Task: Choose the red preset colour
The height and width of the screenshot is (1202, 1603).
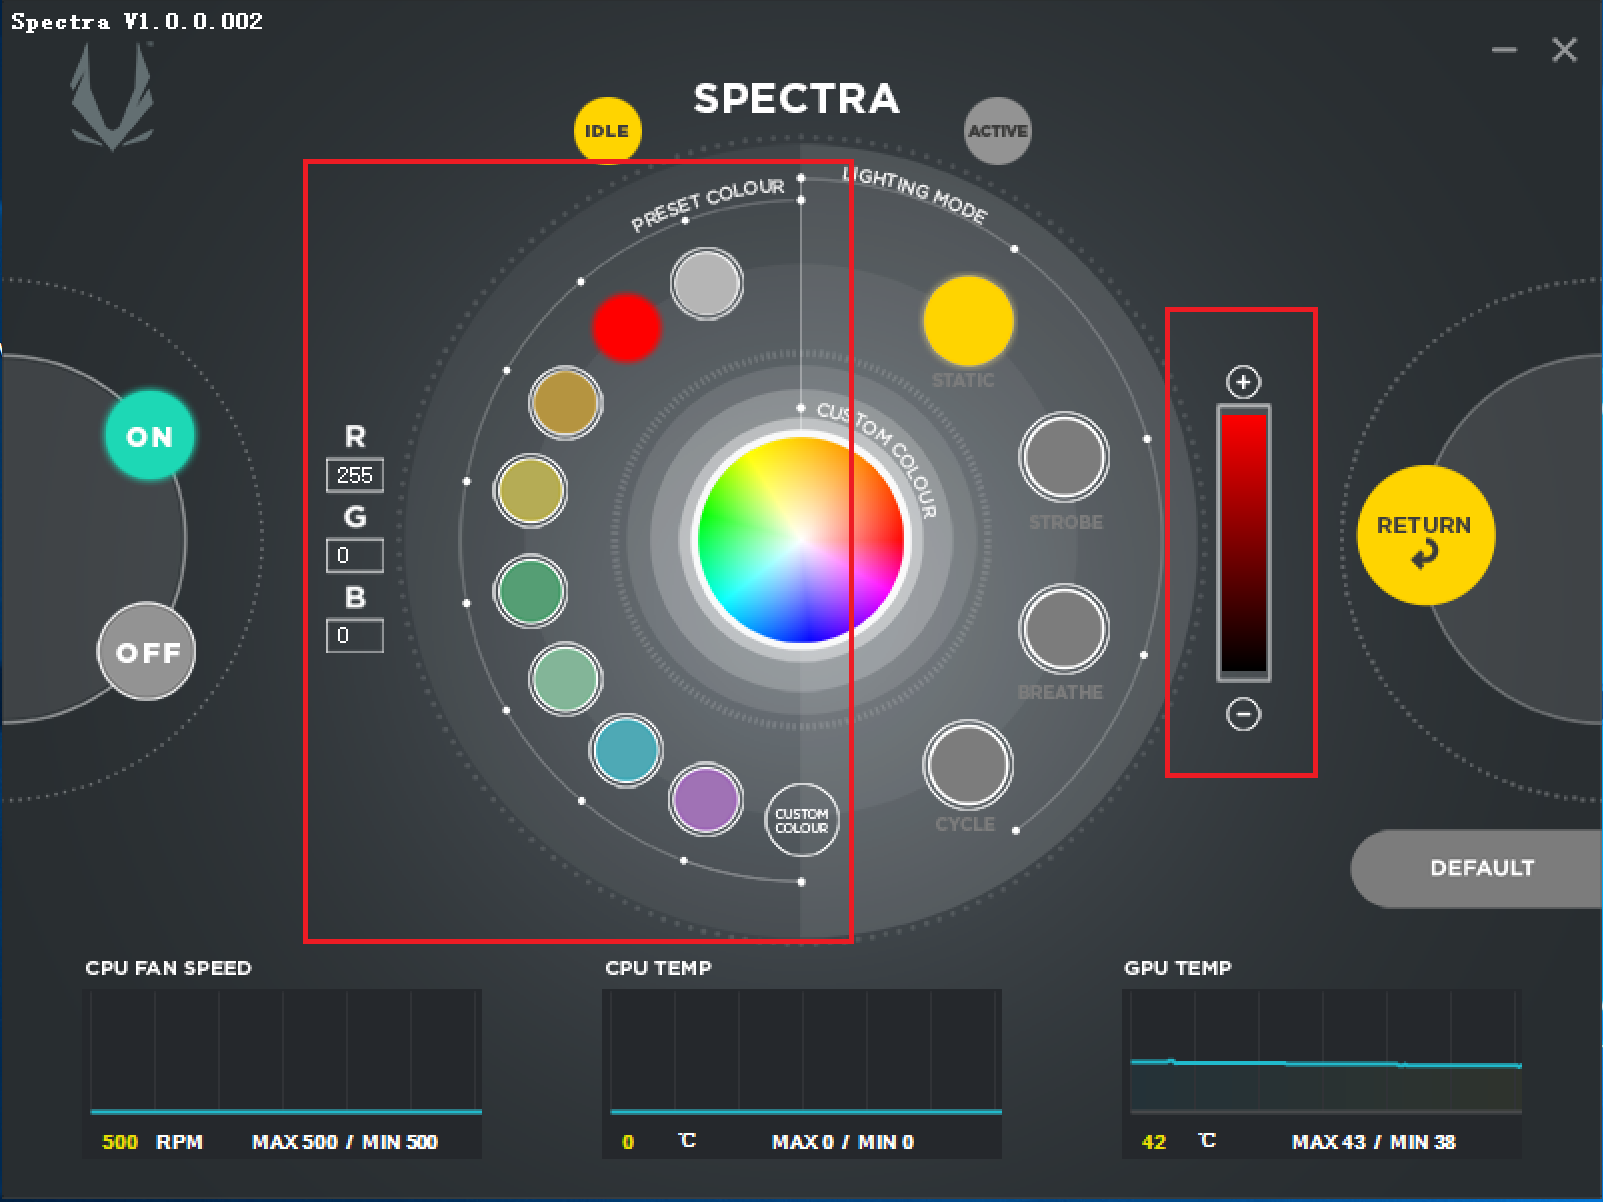Action: click(x=626, y=328)
